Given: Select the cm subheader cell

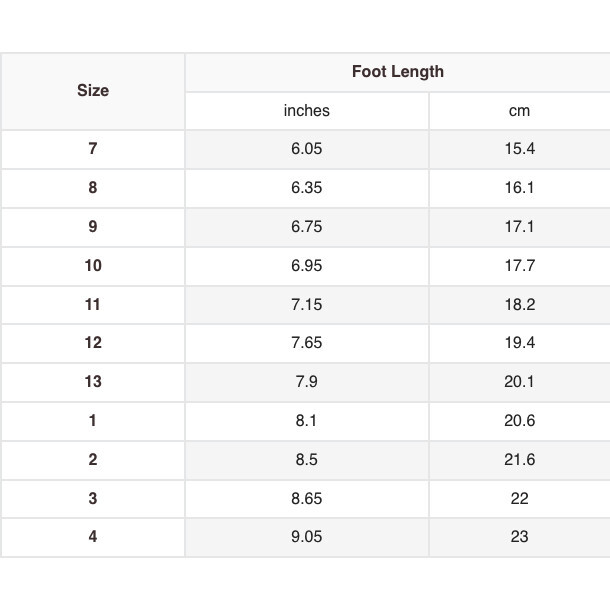Looking at the screenshot, I should point(519,111).
